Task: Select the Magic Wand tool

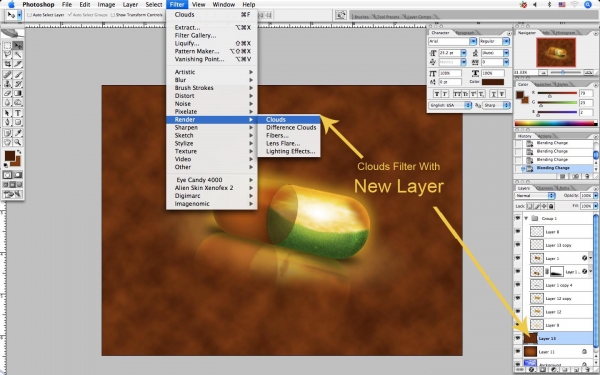Action: click(18, 55)
